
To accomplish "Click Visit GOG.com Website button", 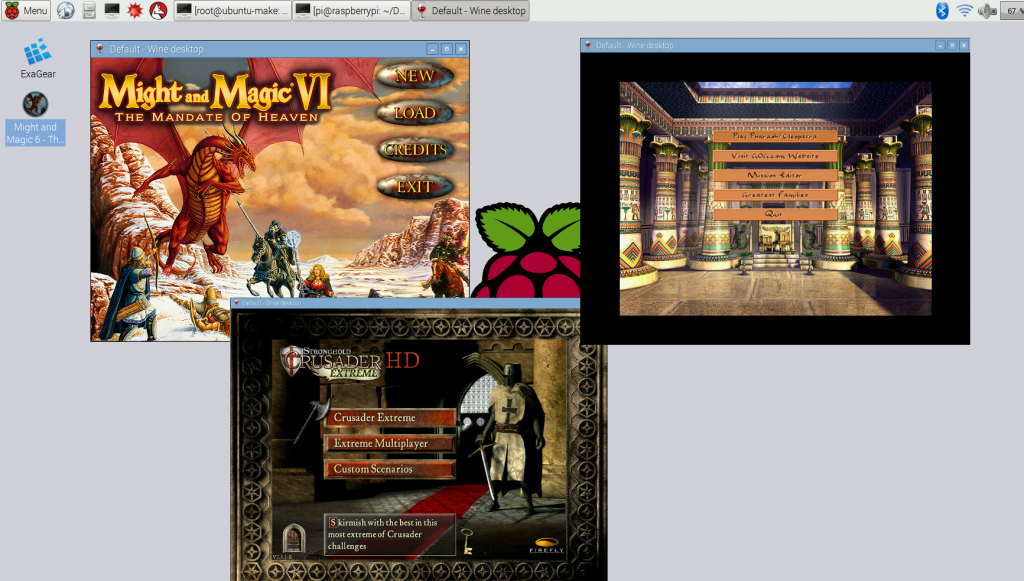I will click(775, 156).
